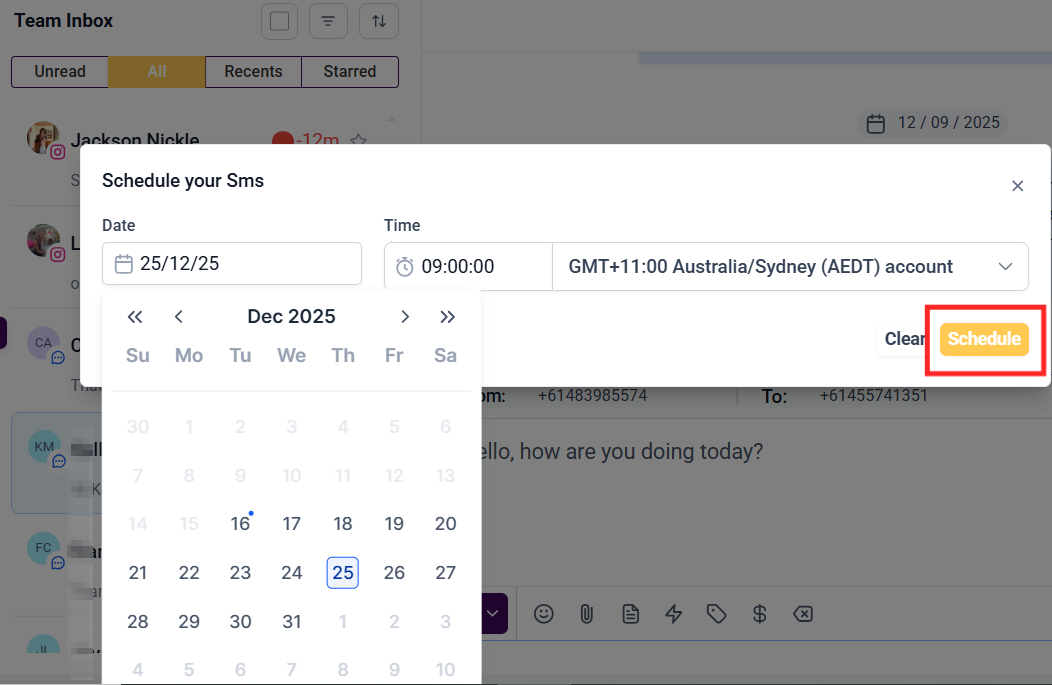
Task: Select December 31 in the calendar
Action: point(291,622)
